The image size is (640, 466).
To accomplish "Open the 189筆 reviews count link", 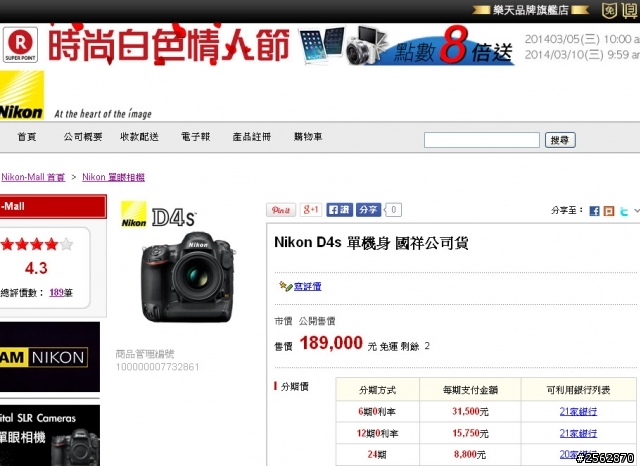I will coord(61,292).
